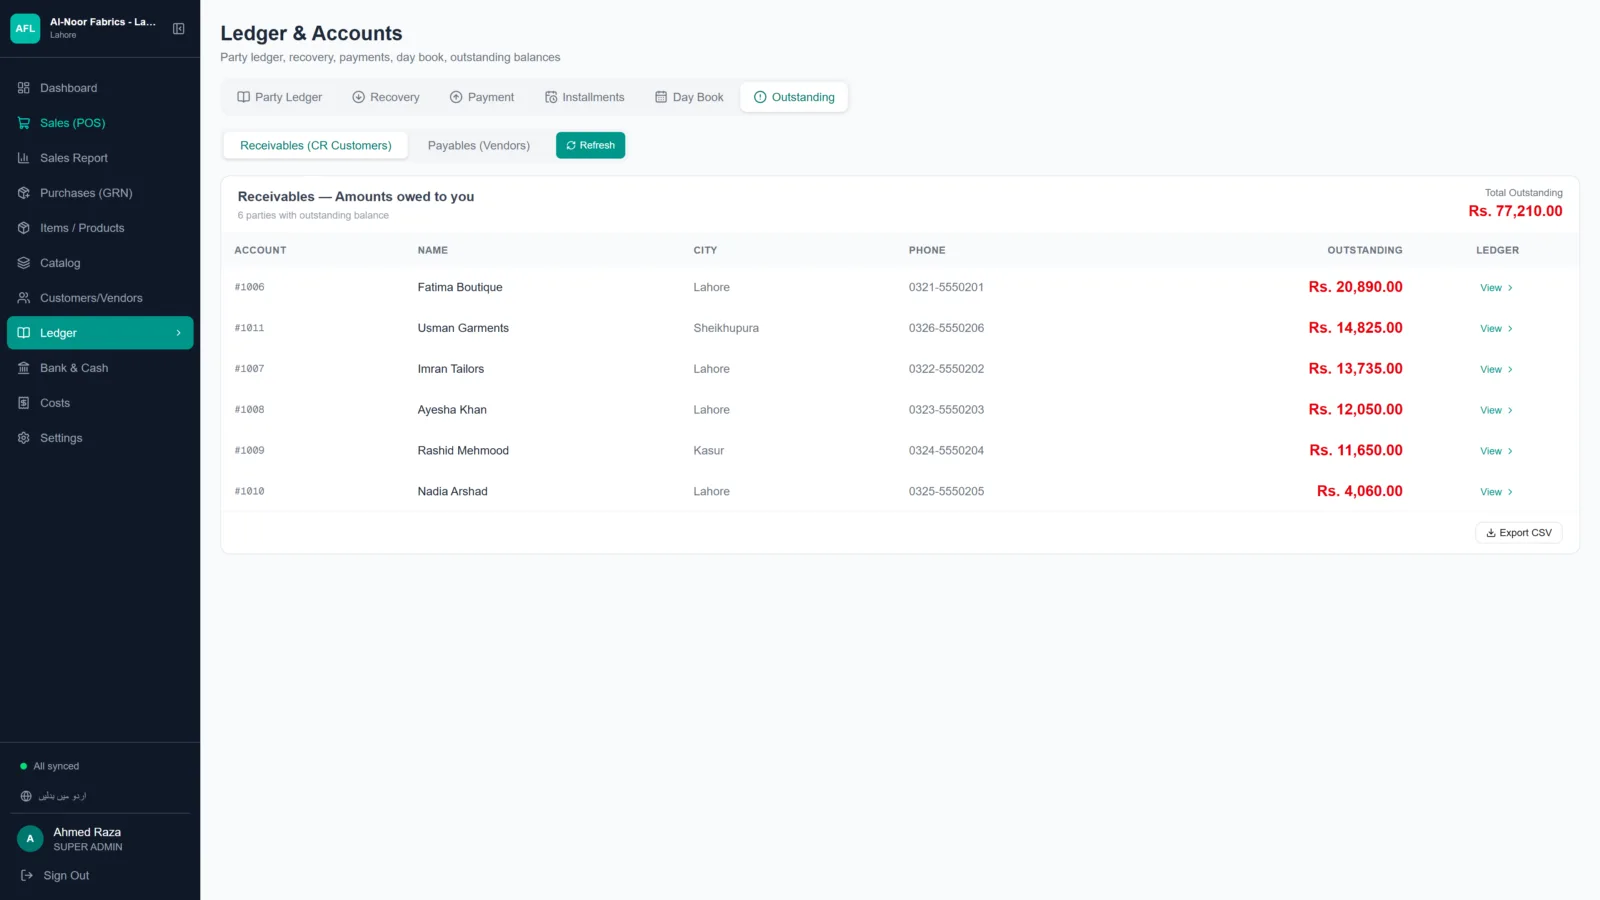Viewport: 1600px width, 900px height.
Task: Switch to the Recovery tab
Action: (386, 97)
